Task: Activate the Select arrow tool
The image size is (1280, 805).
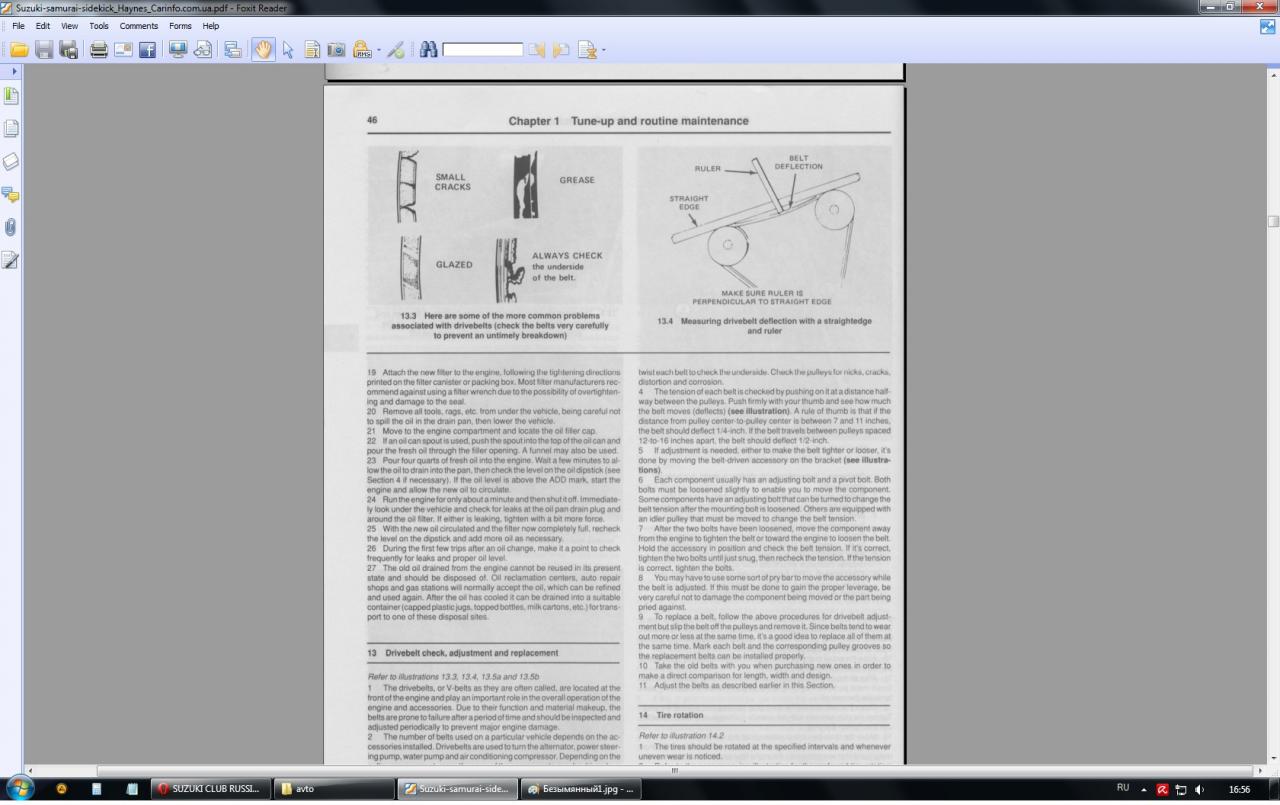Action: (288, 49)
